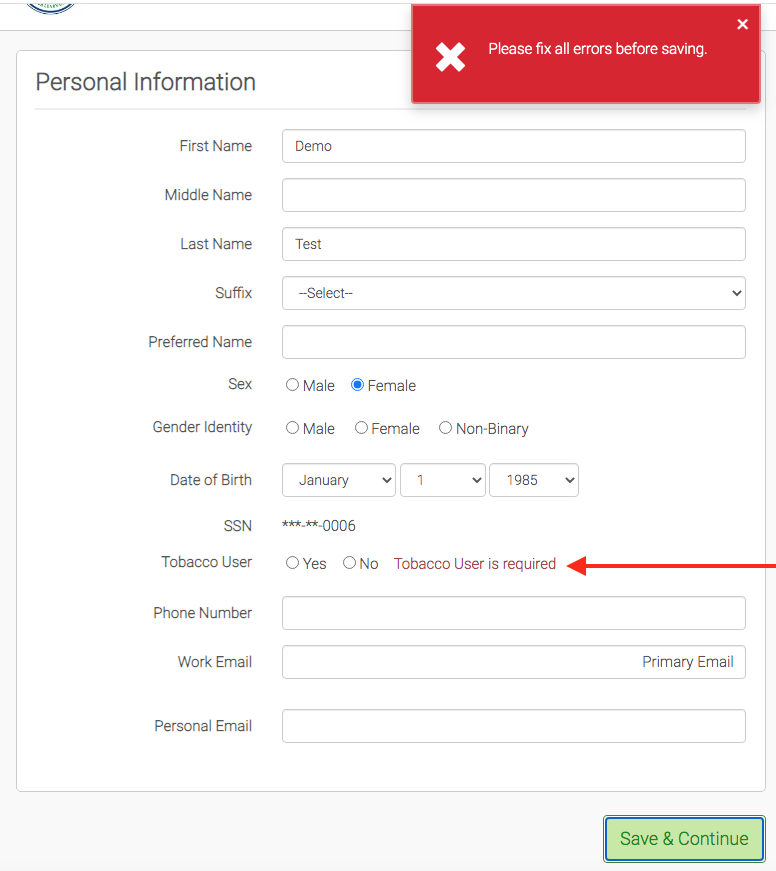Screen dimensions: 776x871
Task: Choose Non-Binary for Gender Identity
Action: tap(446, 428)
